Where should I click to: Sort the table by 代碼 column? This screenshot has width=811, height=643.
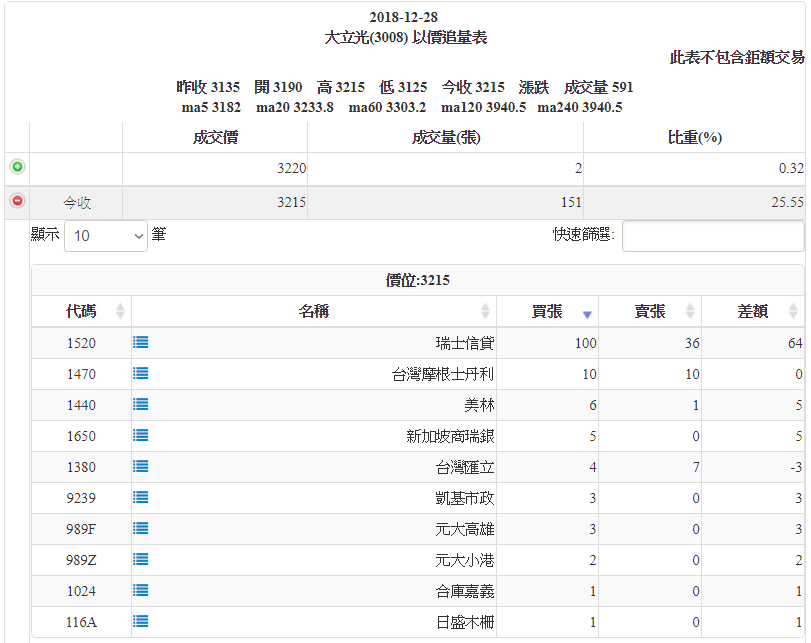pyautogui.click(x=81, y=311)
